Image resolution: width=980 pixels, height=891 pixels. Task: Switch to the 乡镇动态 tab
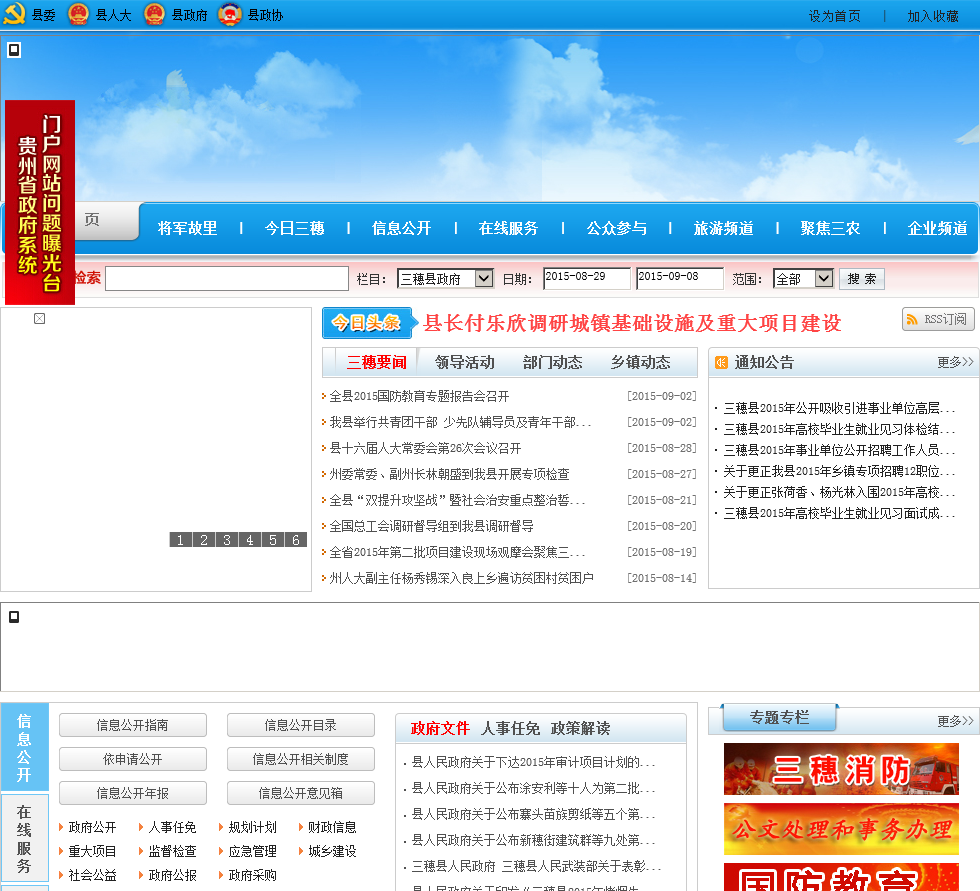click(641, 362)
